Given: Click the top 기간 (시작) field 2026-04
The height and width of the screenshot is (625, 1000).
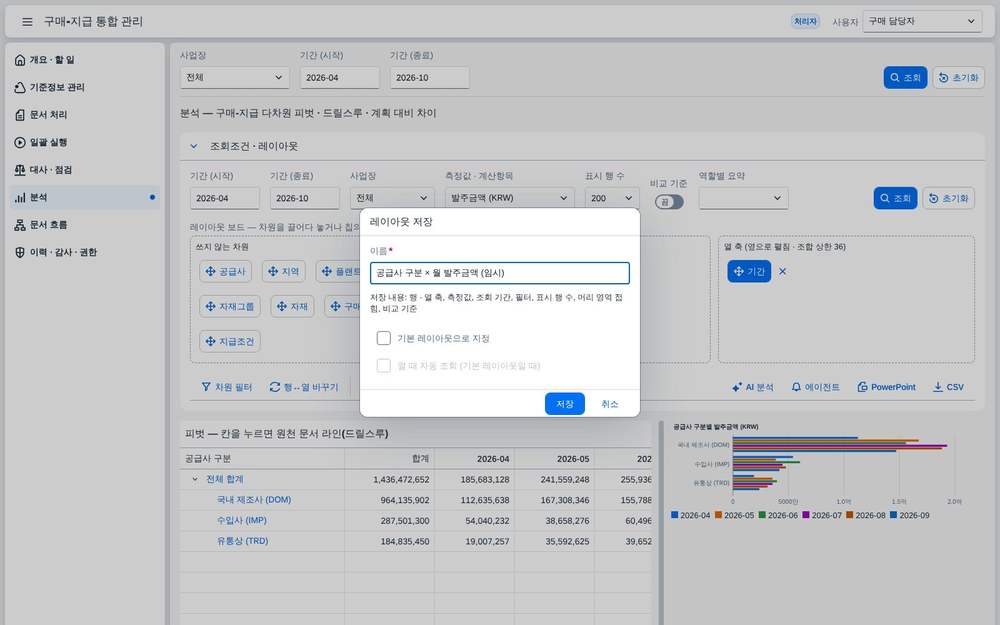Looking at the screenshot, I should 339,77.
